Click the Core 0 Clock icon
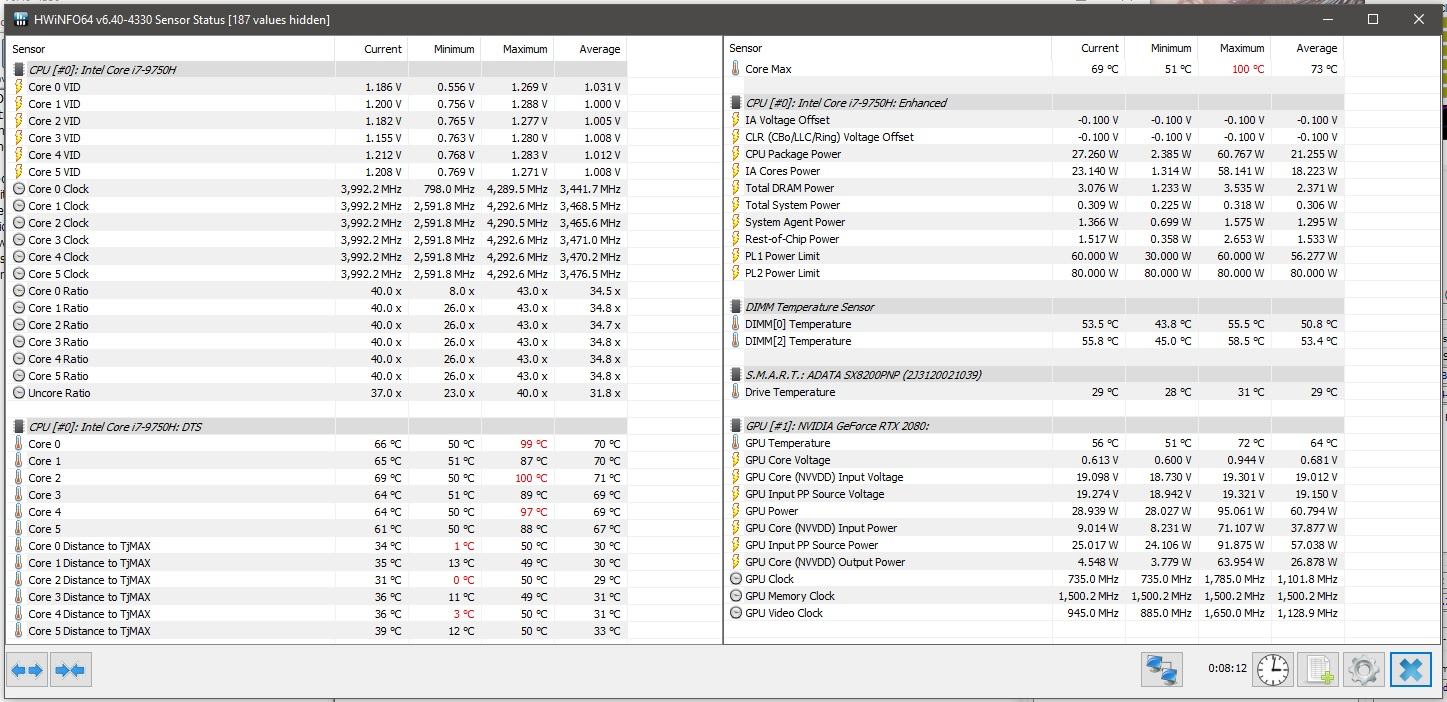The height and width of the screenshot is (702, 1447). pyautogui.click(x=19, y=189)
